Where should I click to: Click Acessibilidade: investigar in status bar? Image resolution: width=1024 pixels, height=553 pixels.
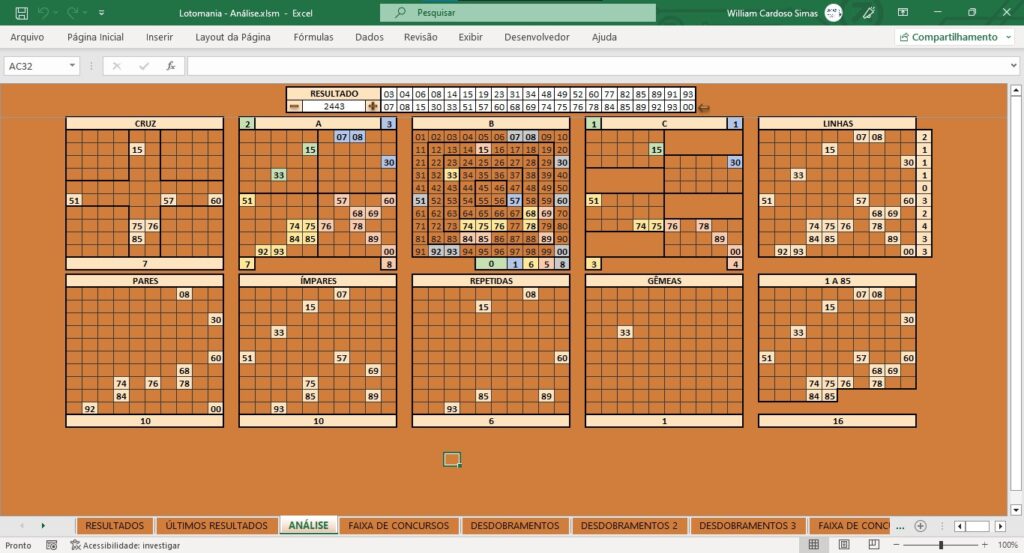coord(125,545)
